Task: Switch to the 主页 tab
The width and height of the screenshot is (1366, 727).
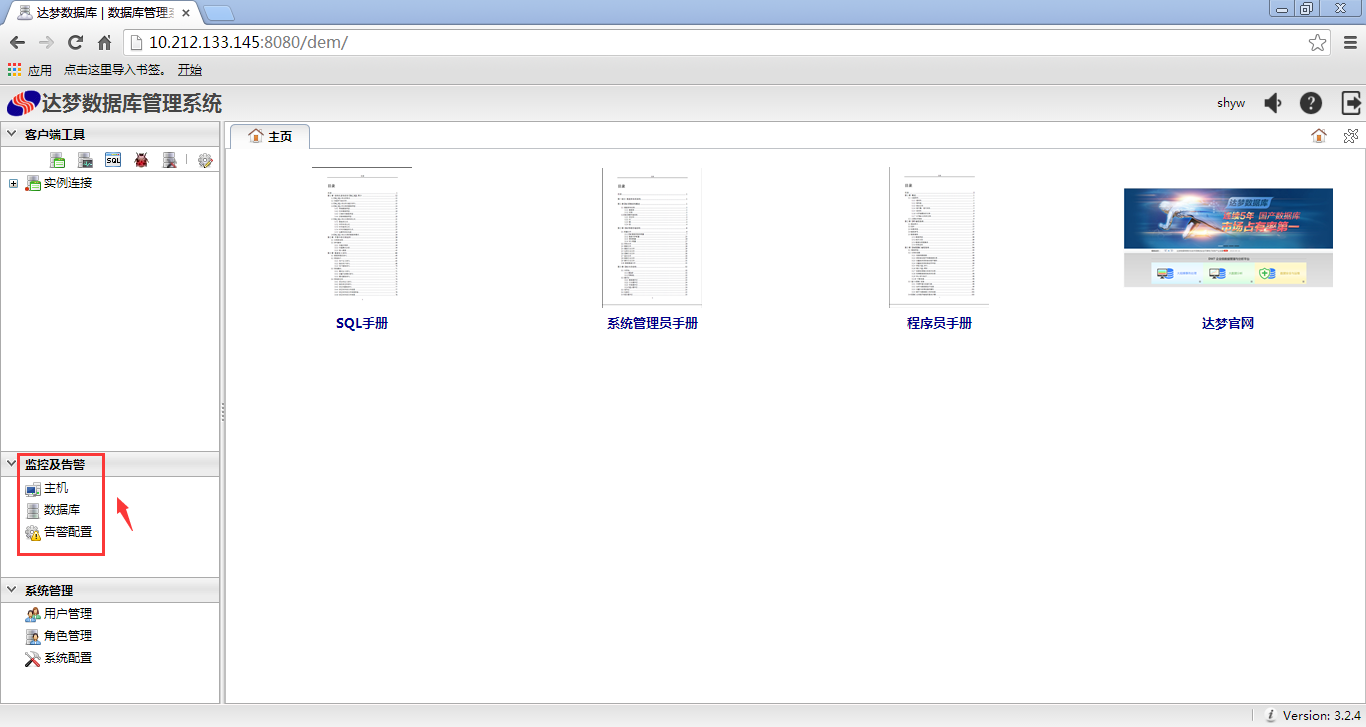Action: [270, 136]
